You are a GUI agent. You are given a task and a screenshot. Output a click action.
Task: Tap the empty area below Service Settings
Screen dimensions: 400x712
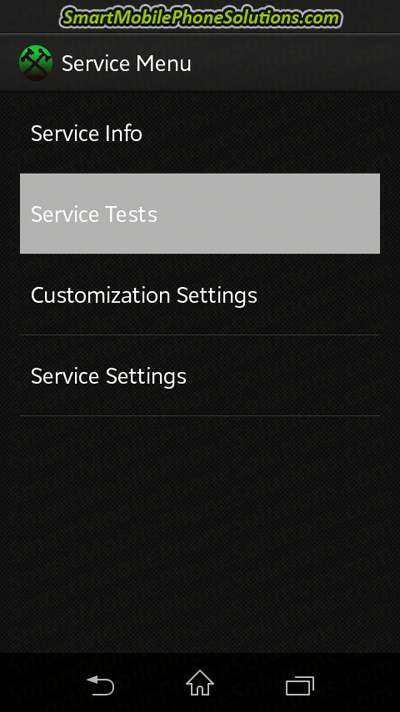click(x=200, y=534)
